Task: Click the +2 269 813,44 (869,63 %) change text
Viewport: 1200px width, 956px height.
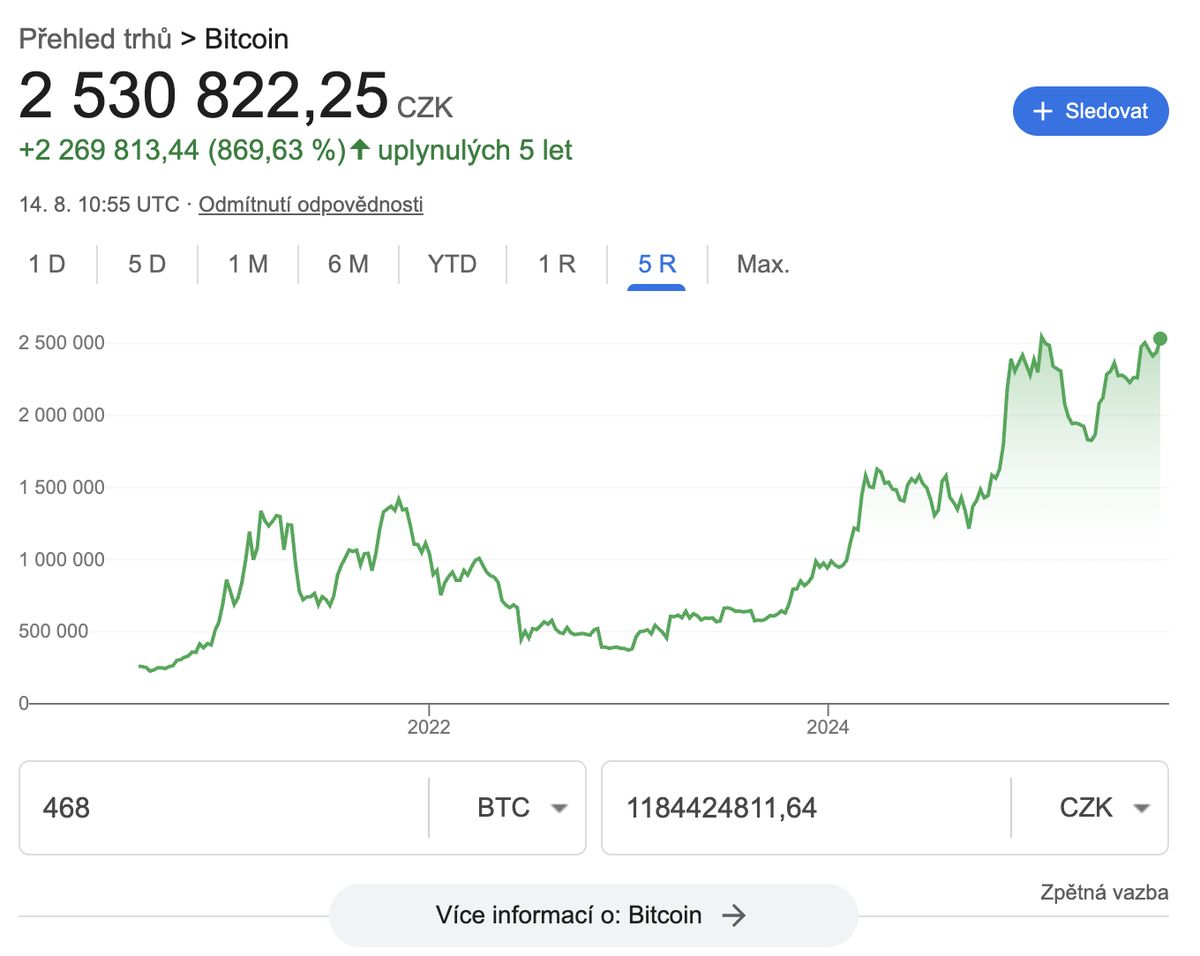Action: [x=182, y=151]
